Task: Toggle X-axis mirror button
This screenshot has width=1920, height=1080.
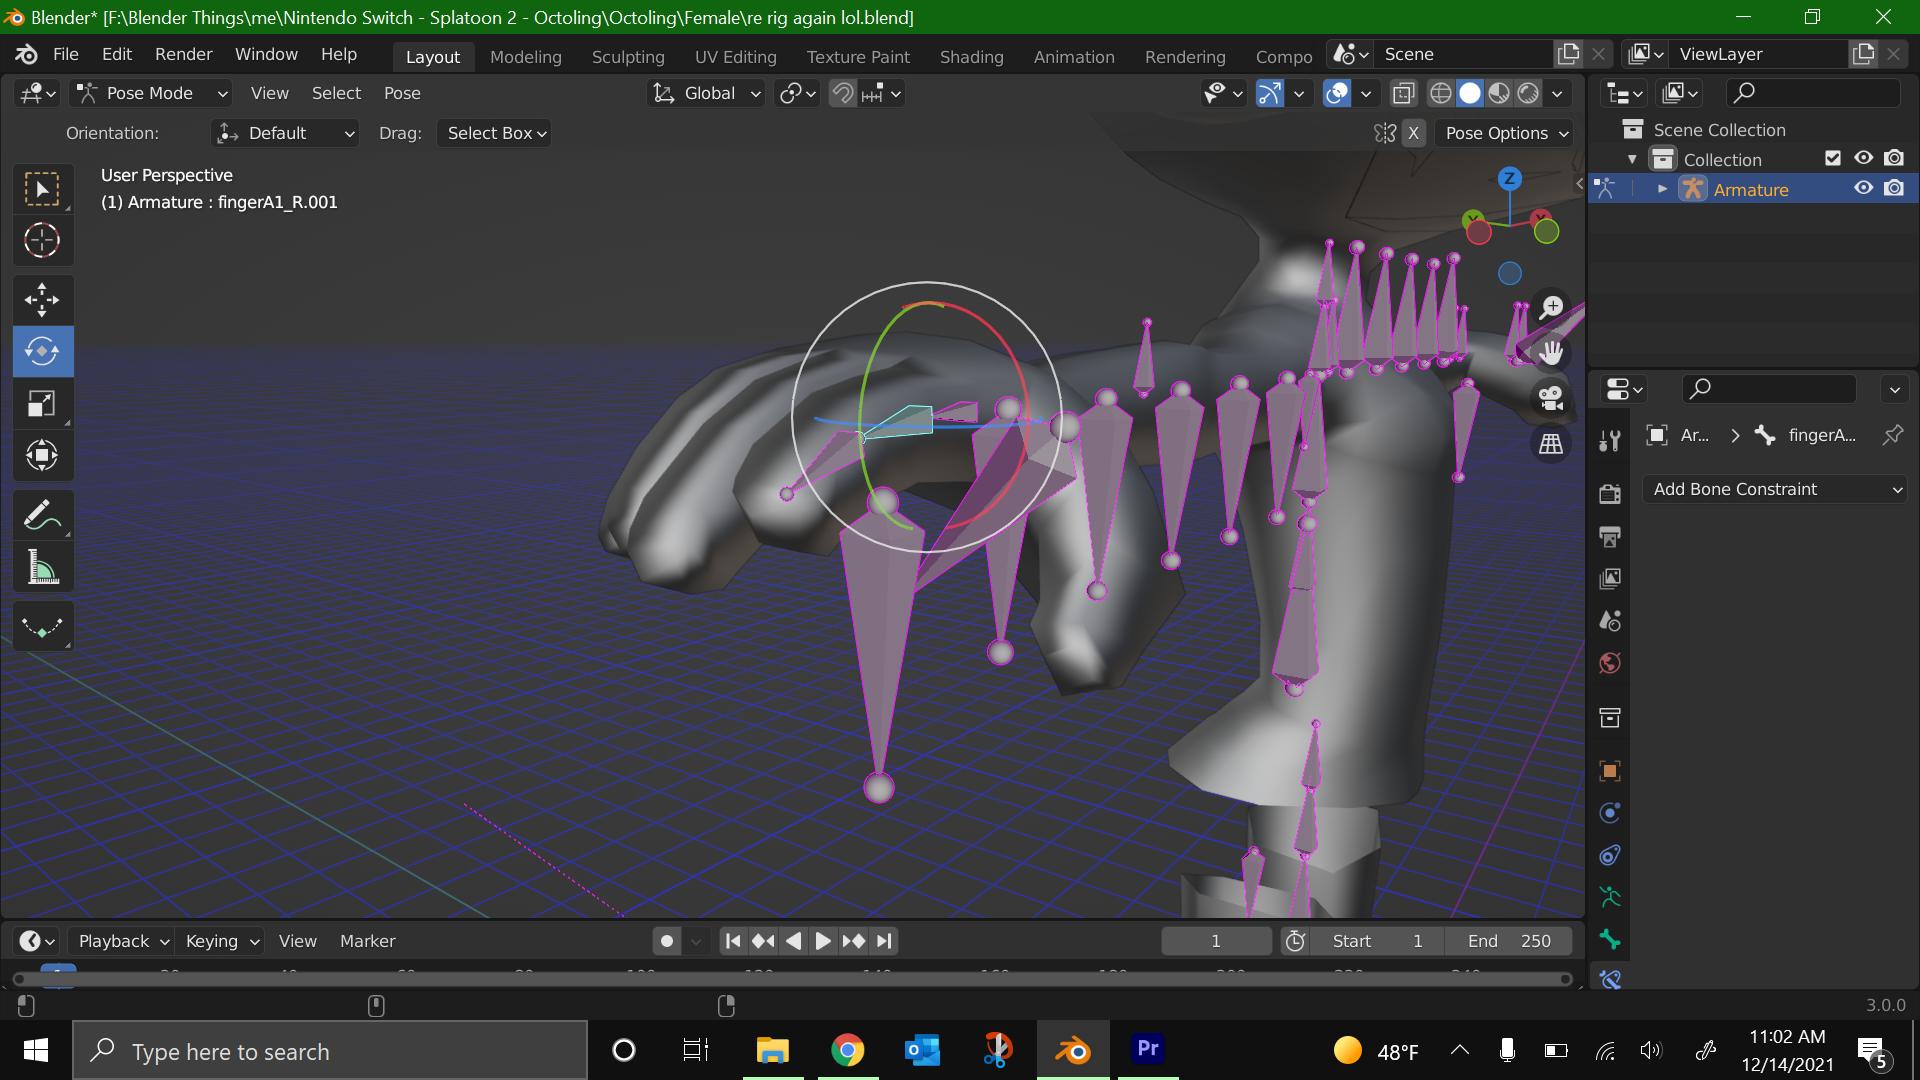Action: (x=1413, y=133)
